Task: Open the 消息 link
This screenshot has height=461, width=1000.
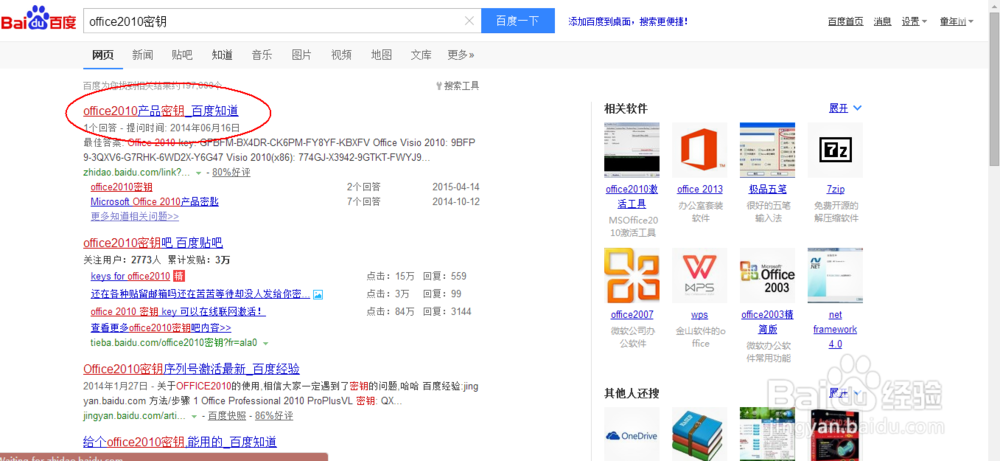Action: pos(883,21)
